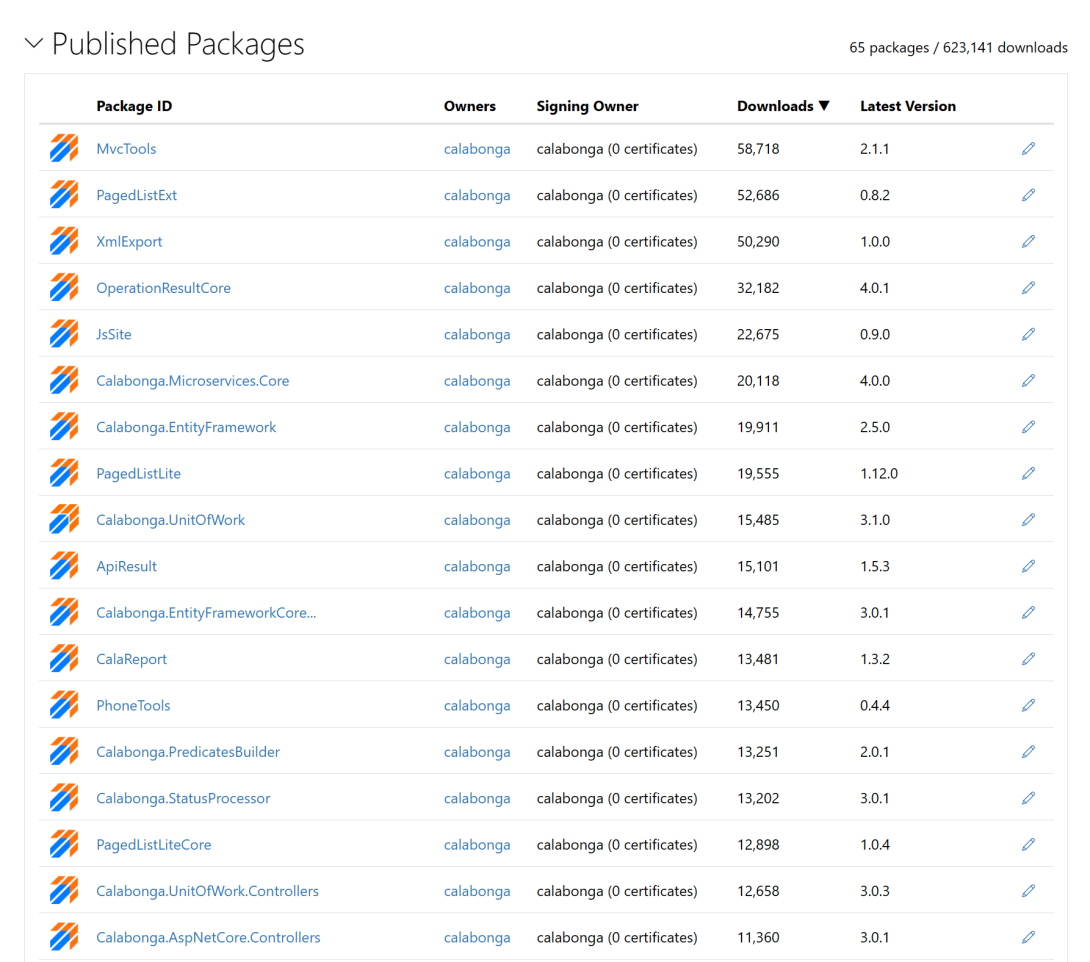Click the Latest Version column header
Viewport: 1090px width, 962px height.
[908, 106]
